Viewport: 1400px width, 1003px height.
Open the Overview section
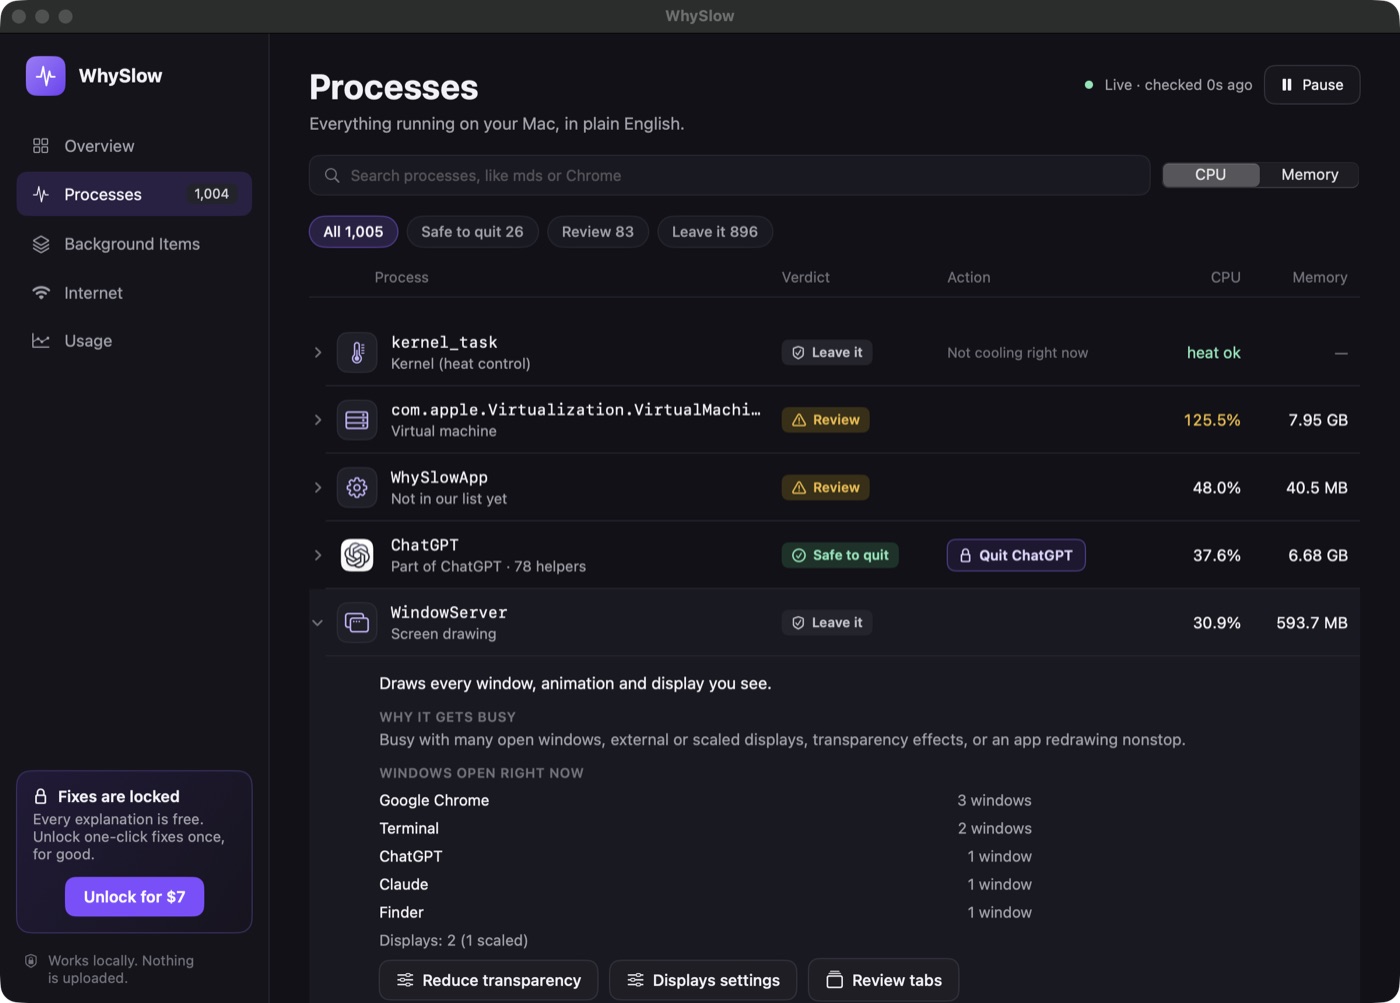coord(134,146)
